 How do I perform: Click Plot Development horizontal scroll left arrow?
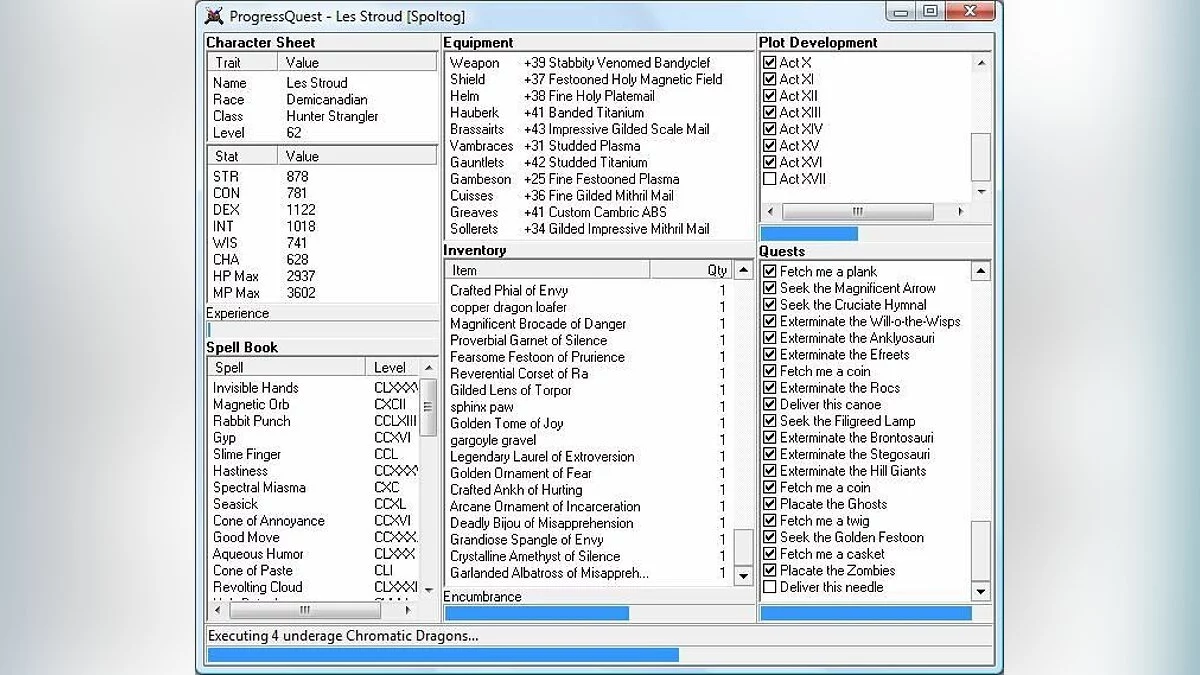tap(770, 212)
